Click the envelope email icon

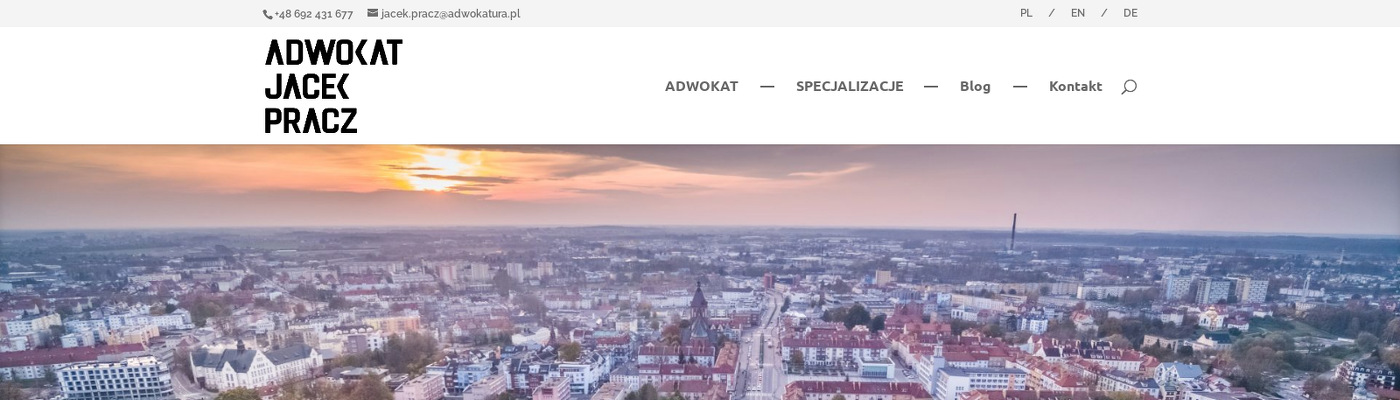(x=372, y=13)
